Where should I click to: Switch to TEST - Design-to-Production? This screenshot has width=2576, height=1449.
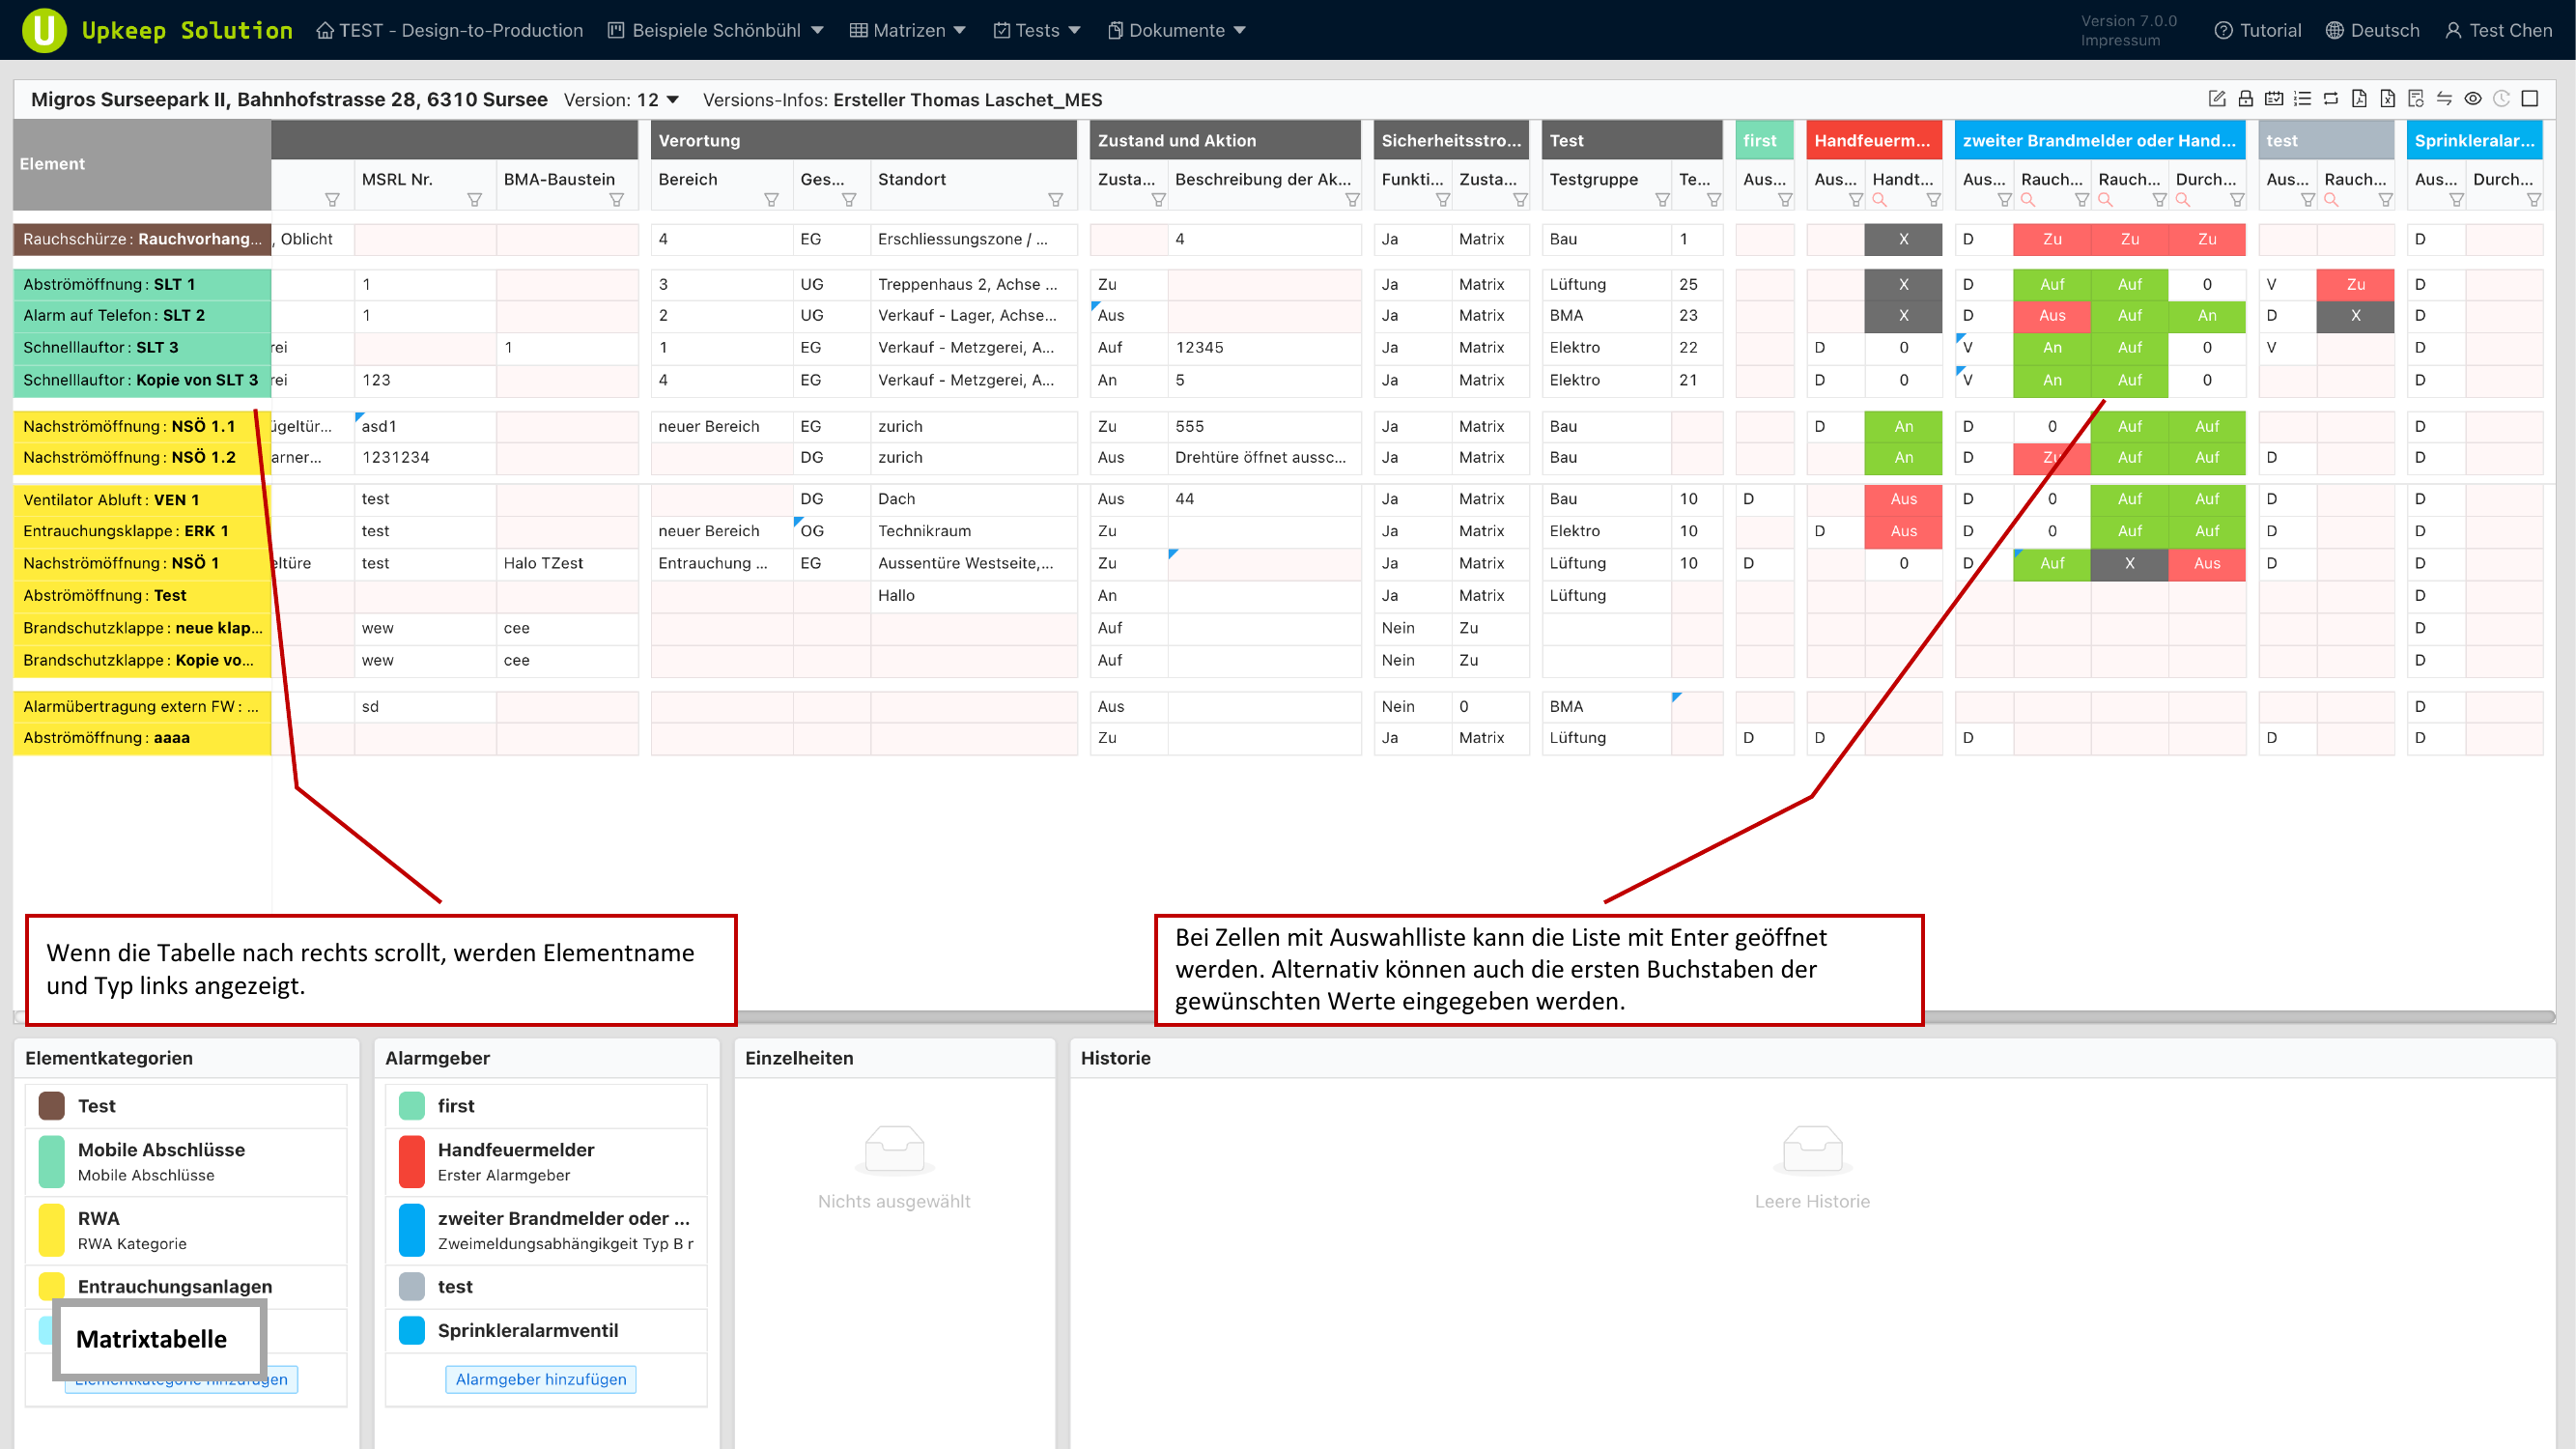click(x=450, y=30)
